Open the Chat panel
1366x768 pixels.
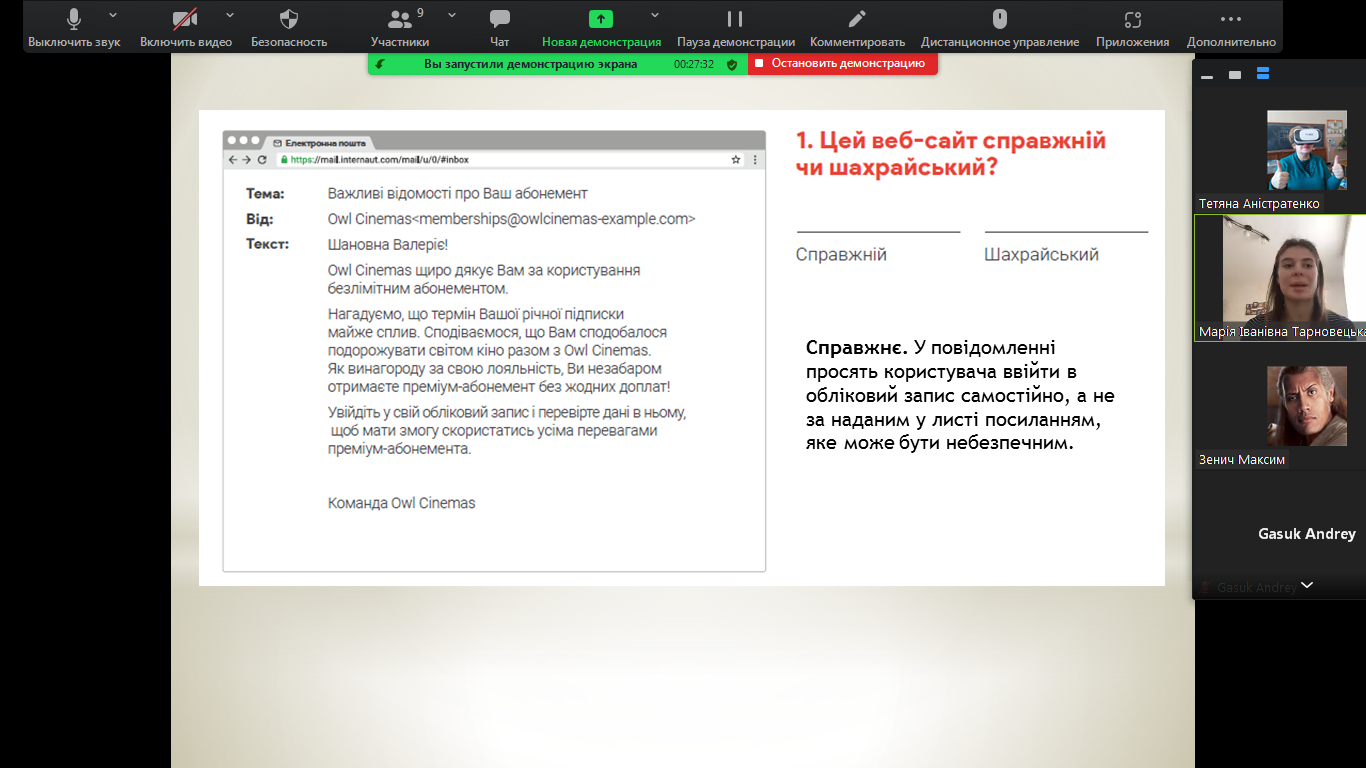pos(500,19)
